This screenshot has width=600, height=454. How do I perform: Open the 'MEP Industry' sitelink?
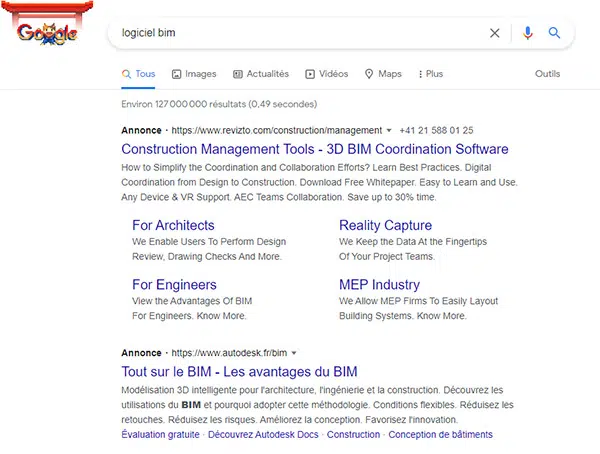[379, 285]
